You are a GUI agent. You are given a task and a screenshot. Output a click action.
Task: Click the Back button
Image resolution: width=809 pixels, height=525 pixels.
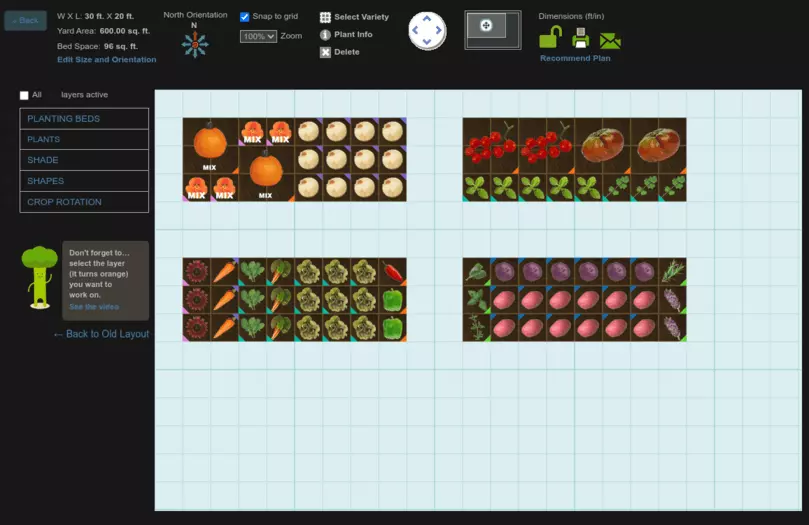point(25,20)
